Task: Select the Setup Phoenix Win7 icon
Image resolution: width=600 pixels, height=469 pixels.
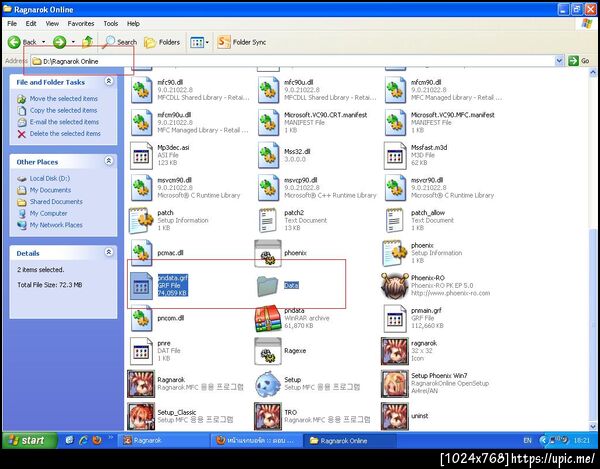Action: click(395, 384)
